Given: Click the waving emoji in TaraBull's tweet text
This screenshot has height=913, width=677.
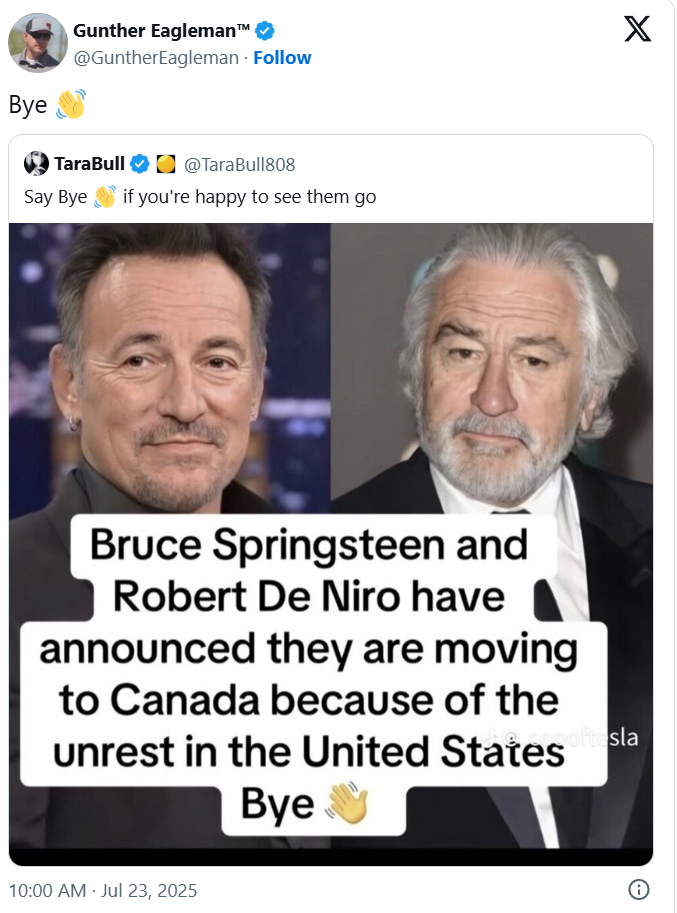Looking at the screenshot, I should point(105,196).
